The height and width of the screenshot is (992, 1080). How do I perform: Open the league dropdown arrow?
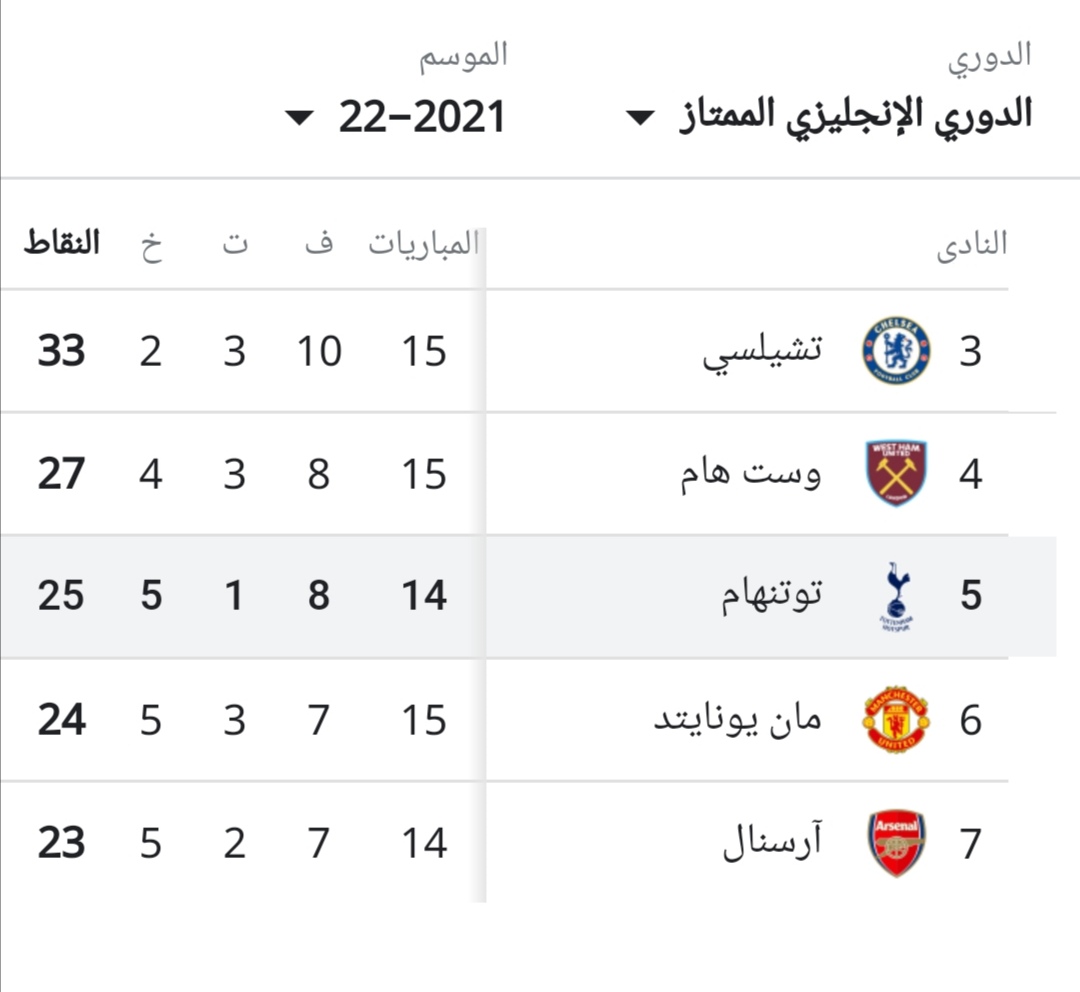[x=640, y=118]
